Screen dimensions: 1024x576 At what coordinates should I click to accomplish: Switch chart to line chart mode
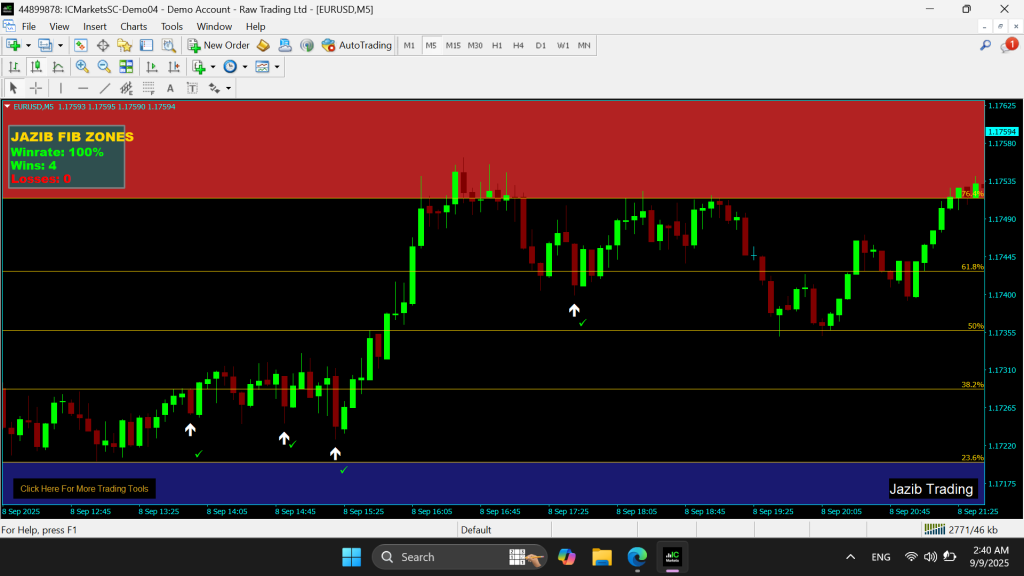click(58, 67)
